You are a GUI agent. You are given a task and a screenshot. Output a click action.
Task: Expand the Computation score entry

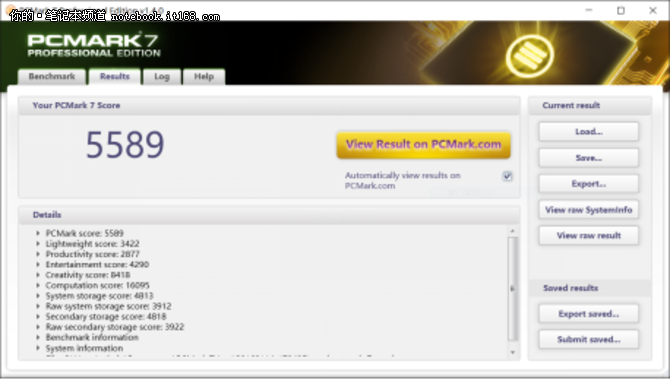[x=38, y=286]
